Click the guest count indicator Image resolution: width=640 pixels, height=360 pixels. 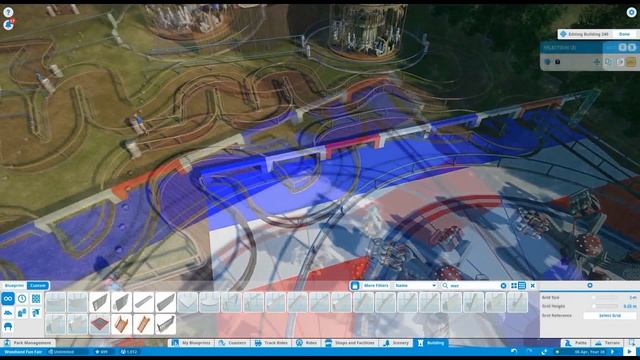coord(129,352)
